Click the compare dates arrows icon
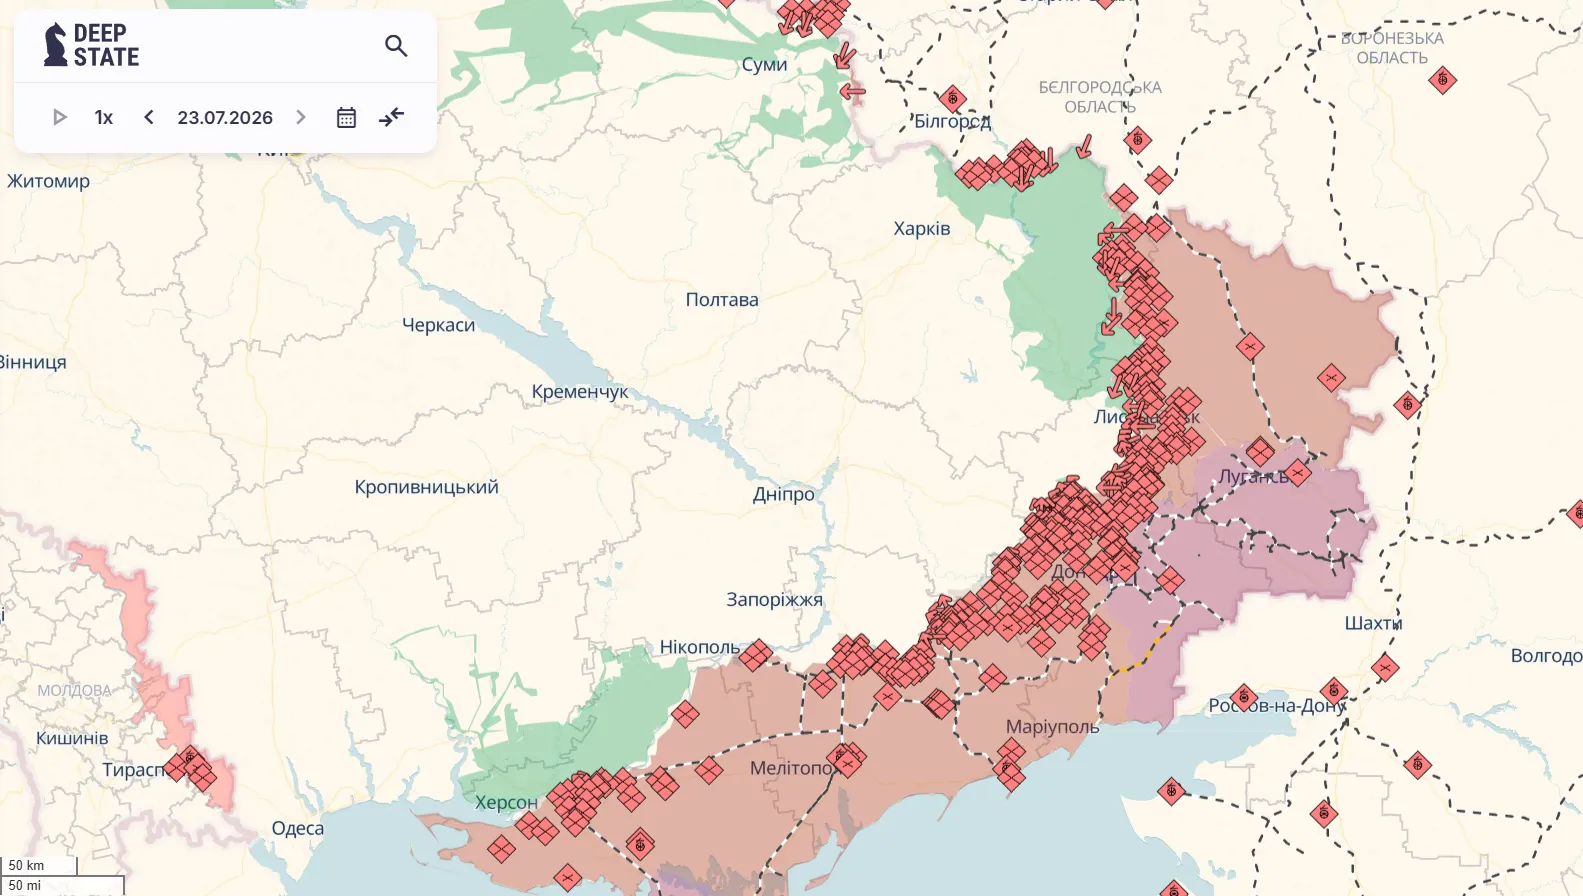1583x896 pixels. tap(391, 117)
